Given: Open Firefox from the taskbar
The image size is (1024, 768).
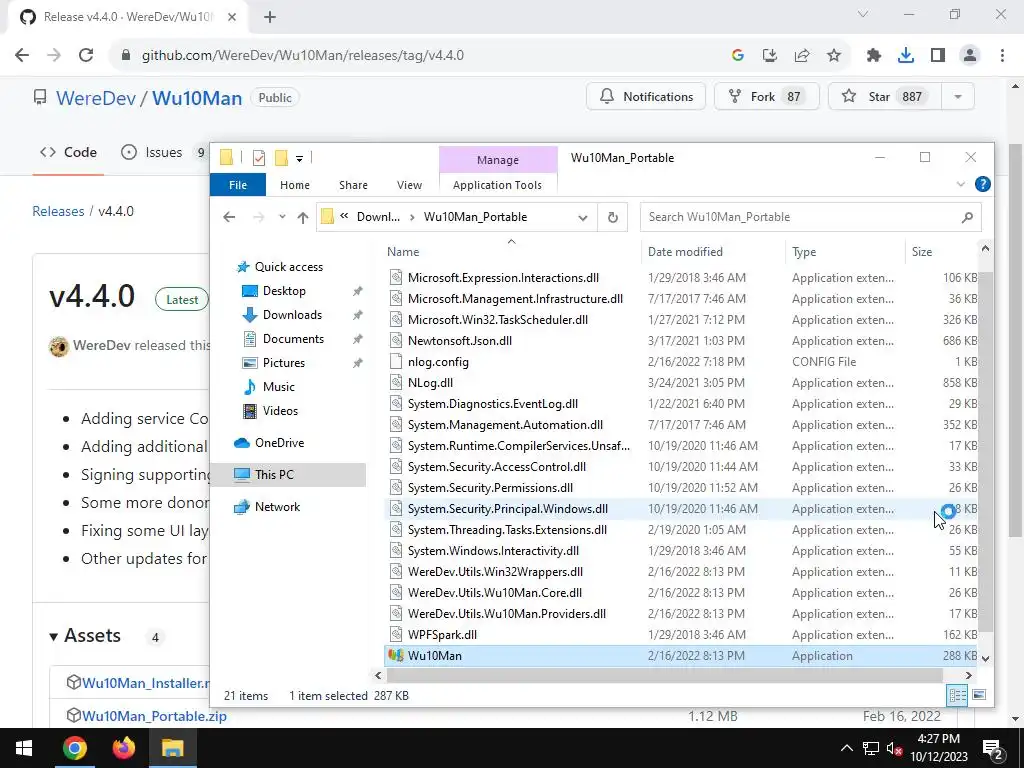Looking at the screenshot, I should (x=123, y=748).
